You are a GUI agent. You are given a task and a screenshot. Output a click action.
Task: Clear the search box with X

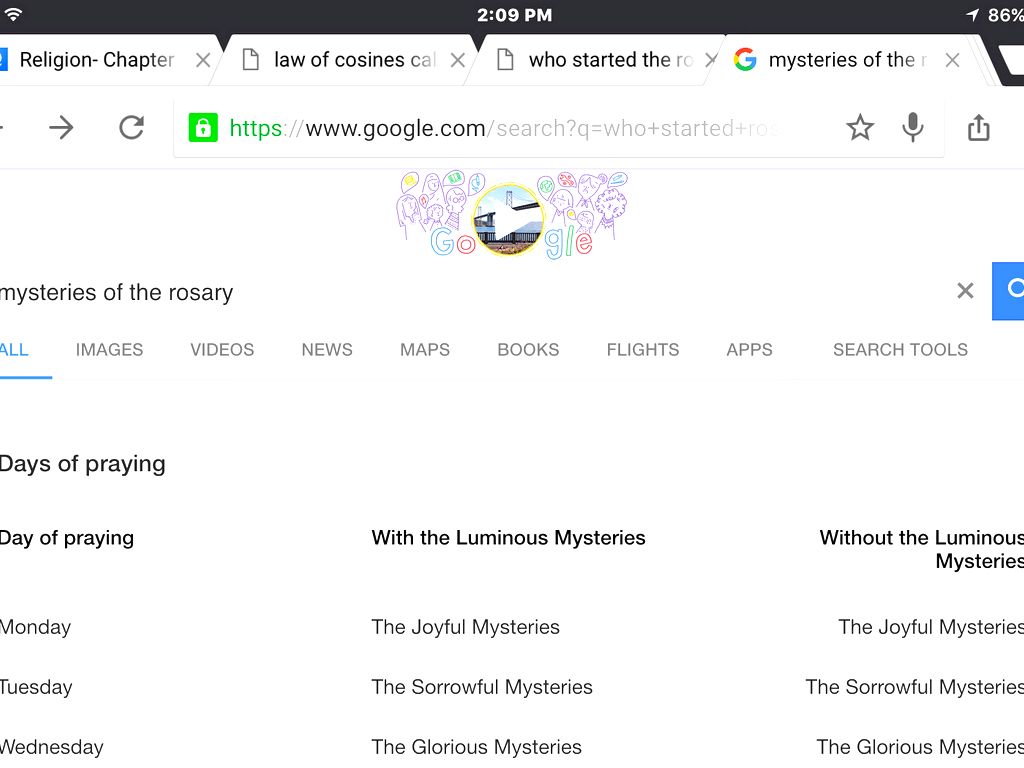pyautogui.click(x=965, y=291)
